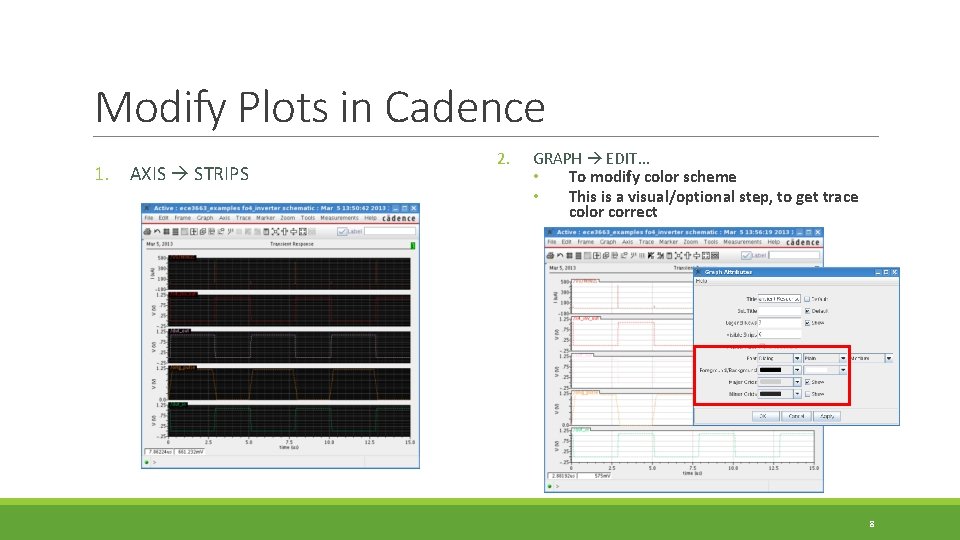960x540 pixels.
Task: Click the grid layout icon in left window toolbar
Action: (166, 231)
